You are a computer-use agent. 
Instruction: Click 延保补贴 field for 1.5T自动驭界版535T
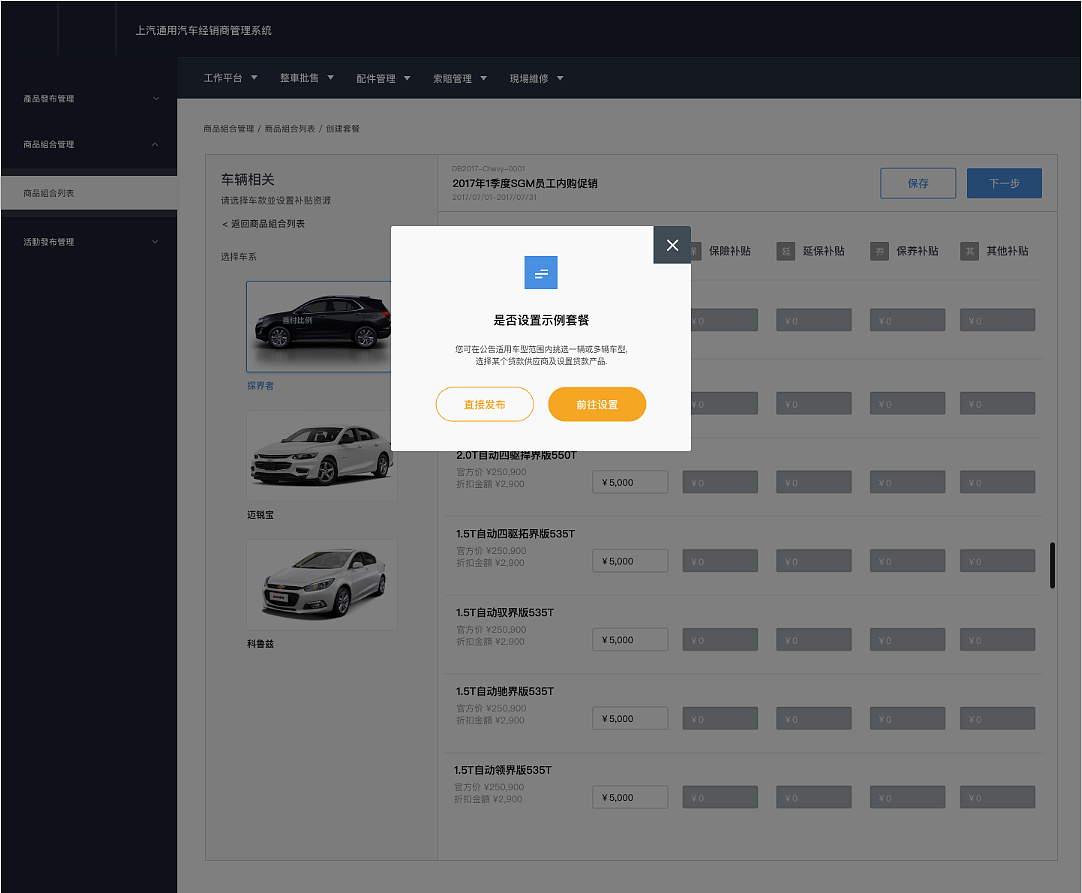814,640
